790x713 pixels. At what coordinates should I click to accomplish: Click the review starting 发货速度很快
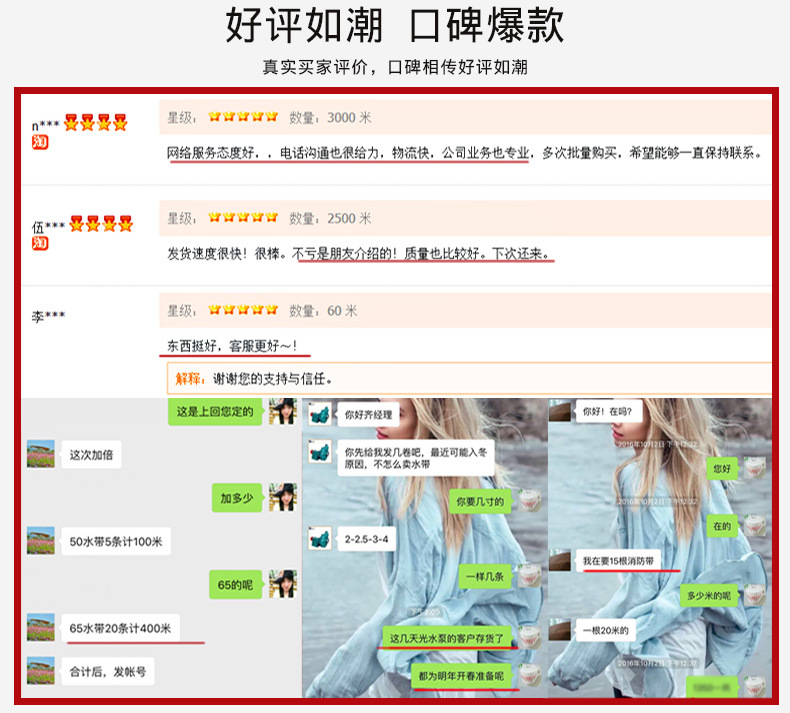coord(359,253)
